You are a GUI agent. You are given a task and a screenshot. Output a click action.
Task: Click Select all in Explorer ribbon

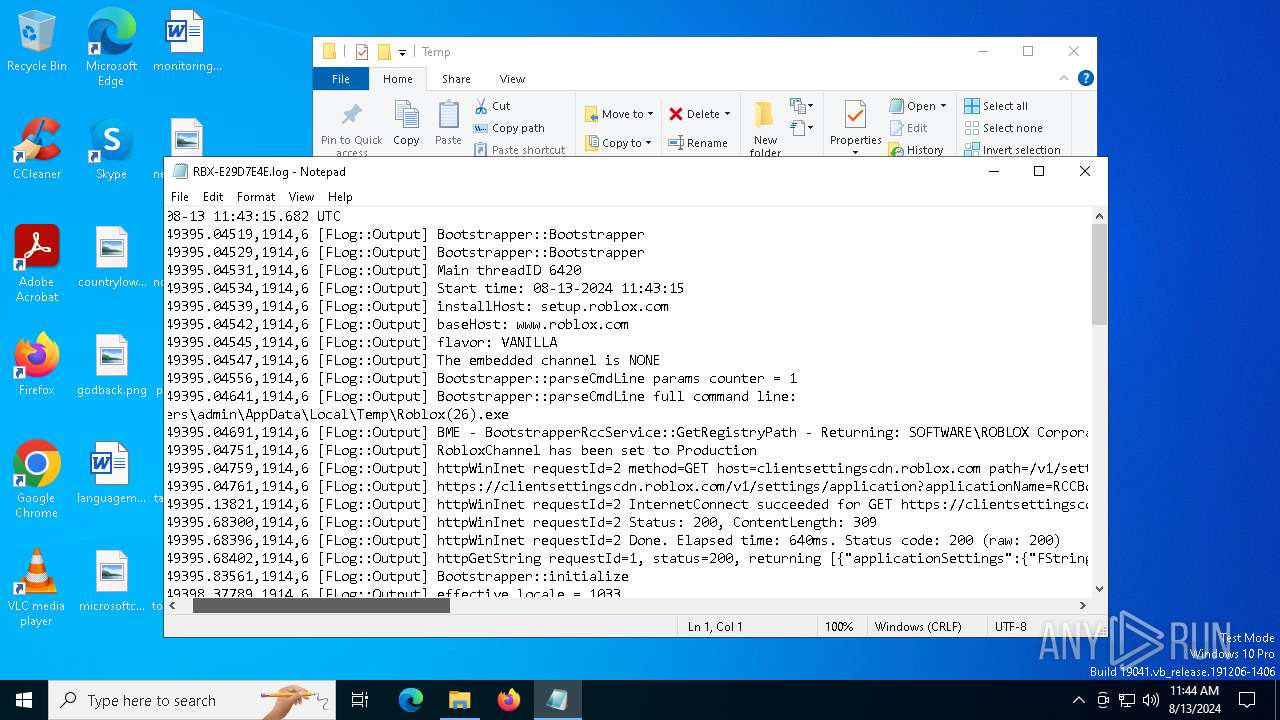coord(996,106)
